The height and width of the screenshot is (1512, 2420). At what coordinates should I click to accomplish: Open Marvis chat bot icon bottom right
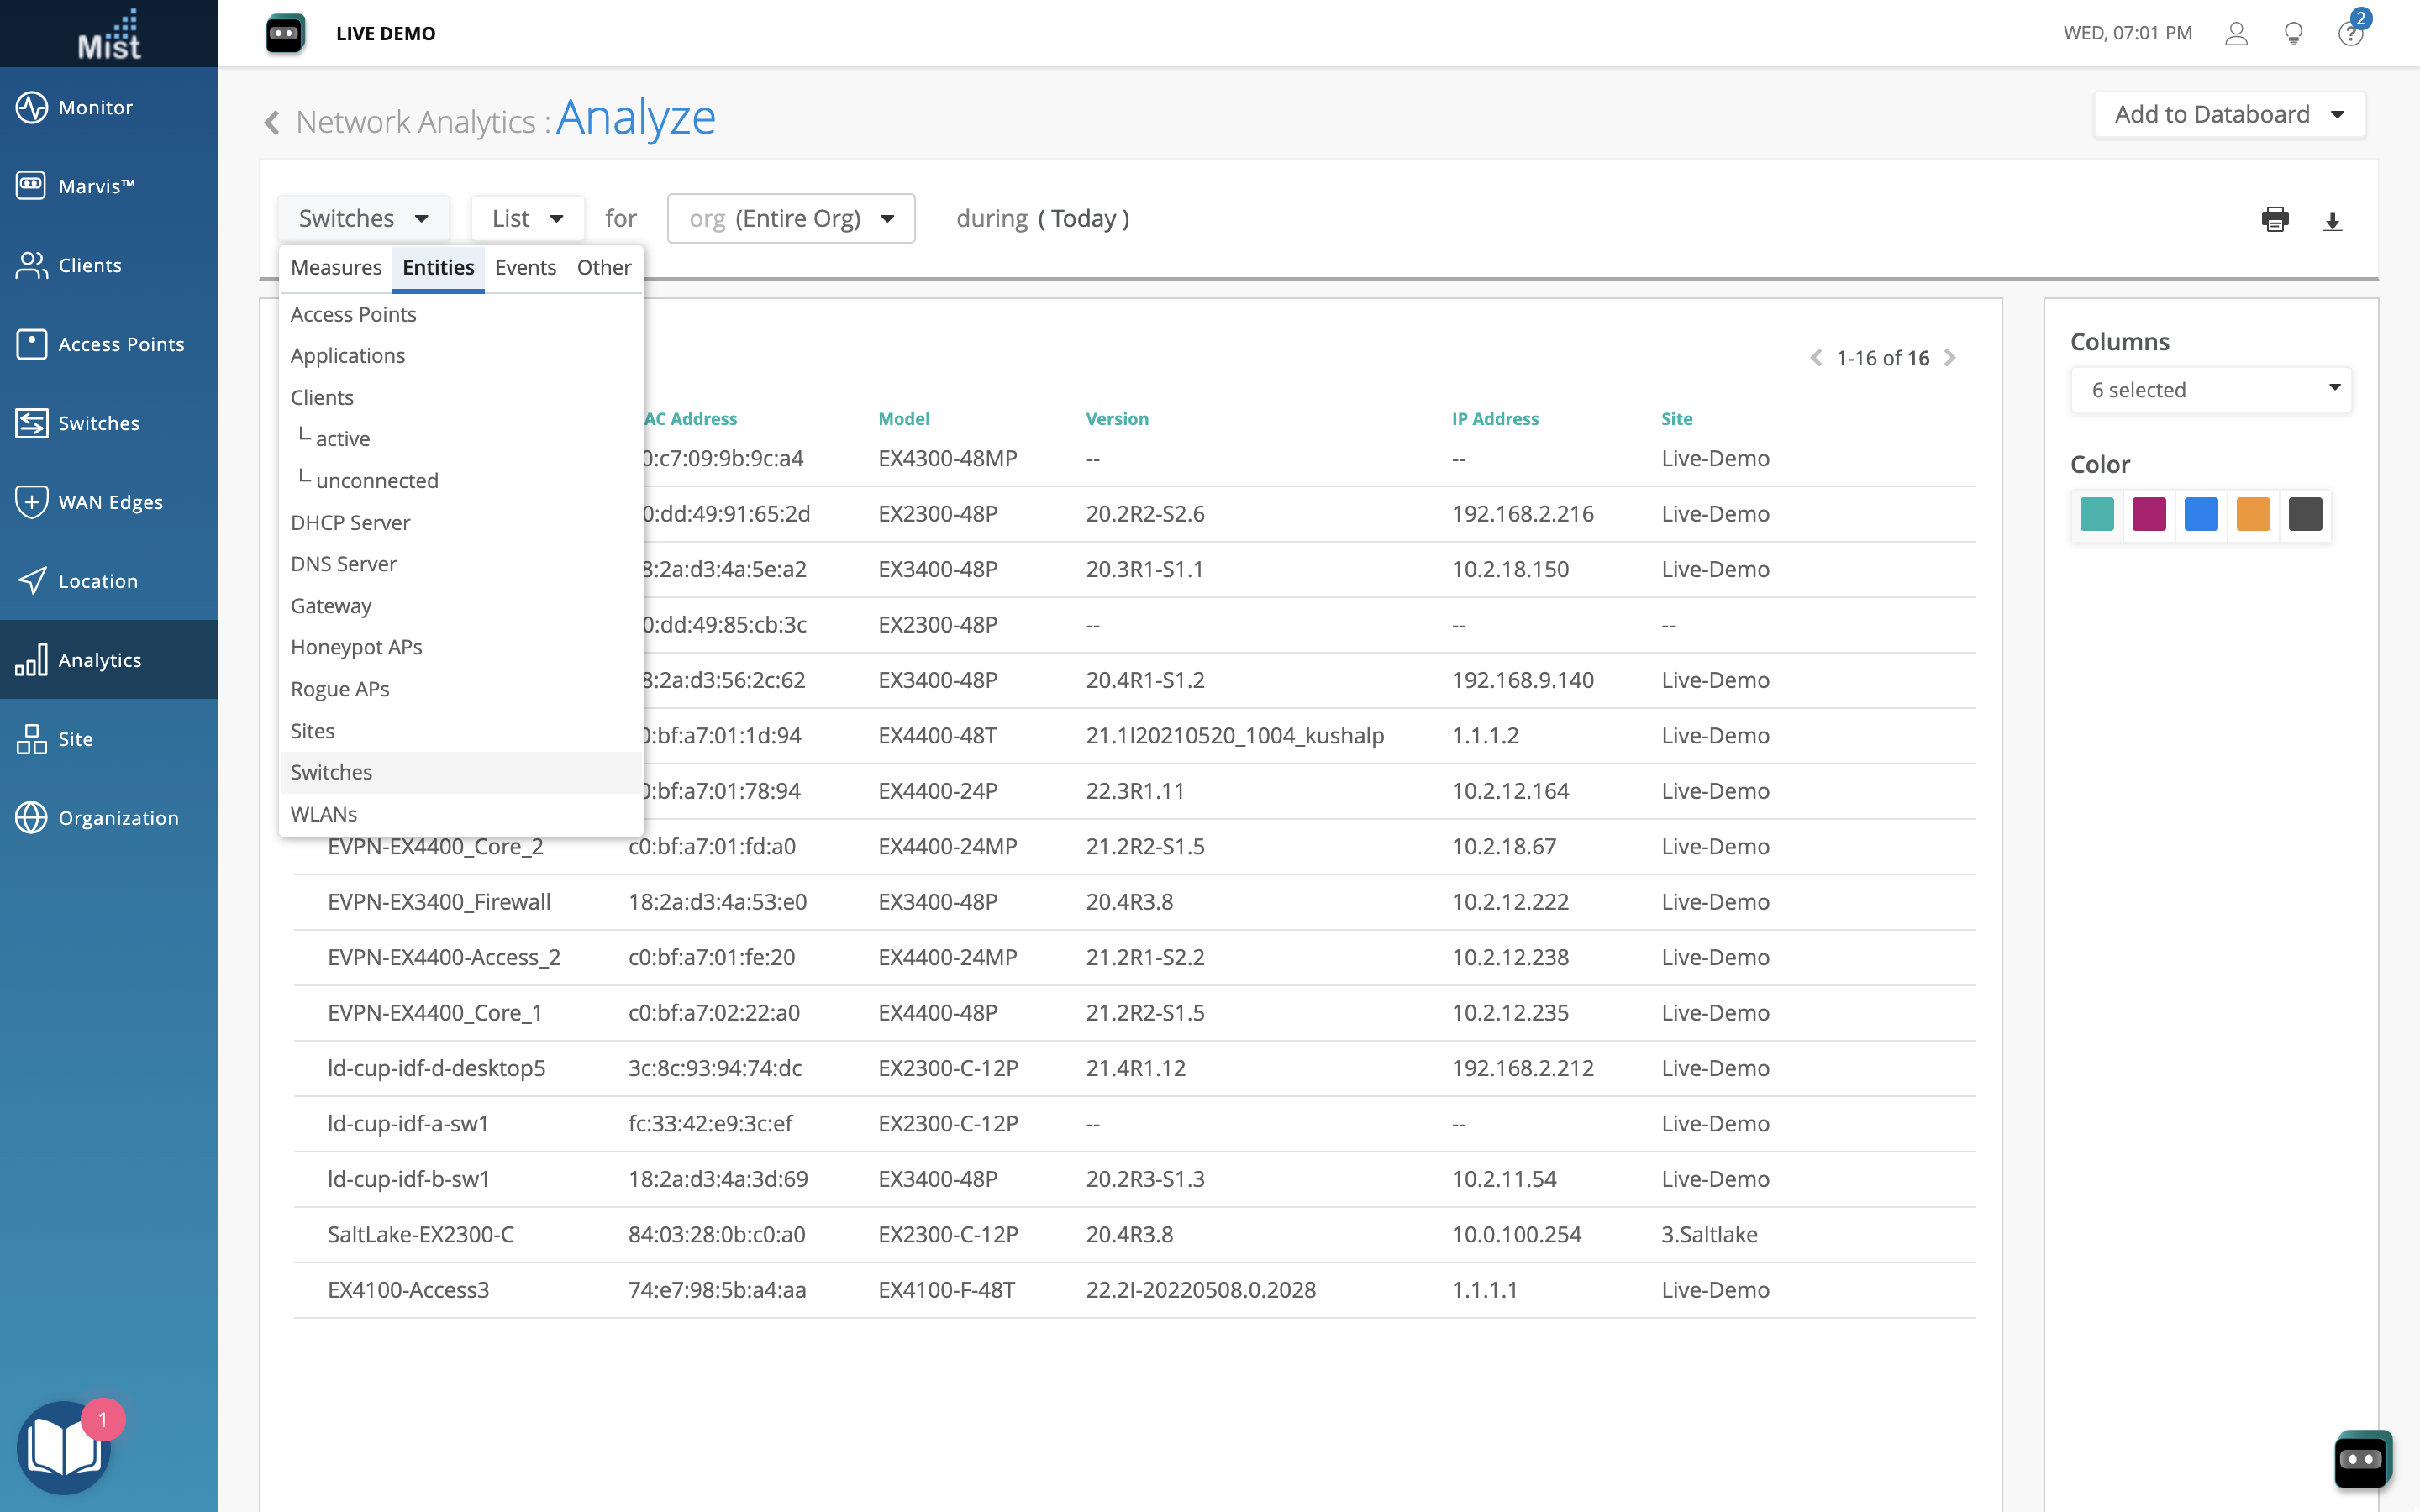pos(2362,1459)
